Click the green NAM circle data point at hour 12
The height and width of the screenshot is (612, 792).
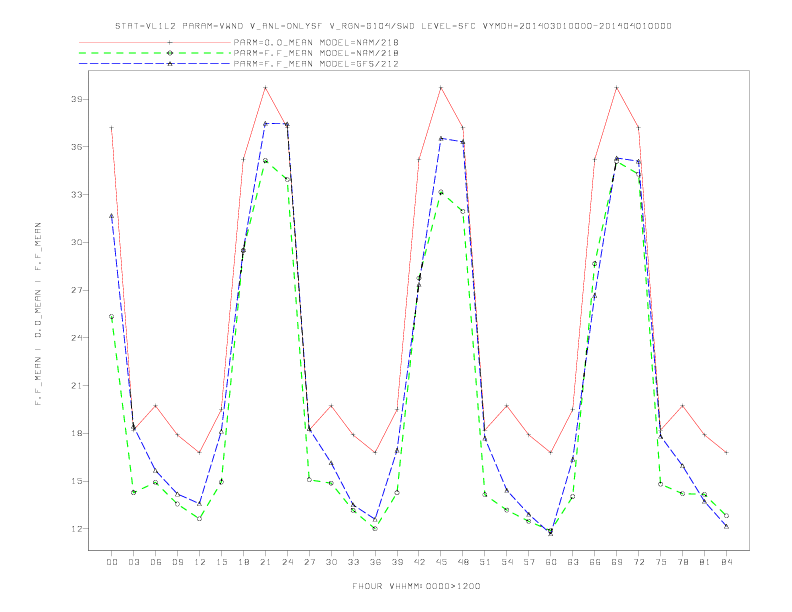click(200, 519)
